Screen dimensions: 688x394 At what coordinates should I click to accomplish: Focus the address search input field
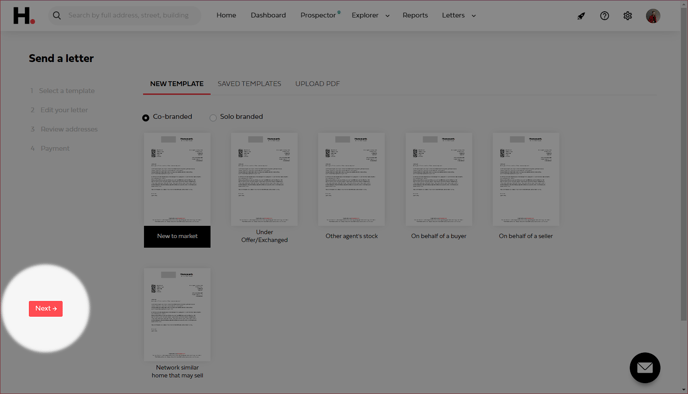tap(129, 15)
